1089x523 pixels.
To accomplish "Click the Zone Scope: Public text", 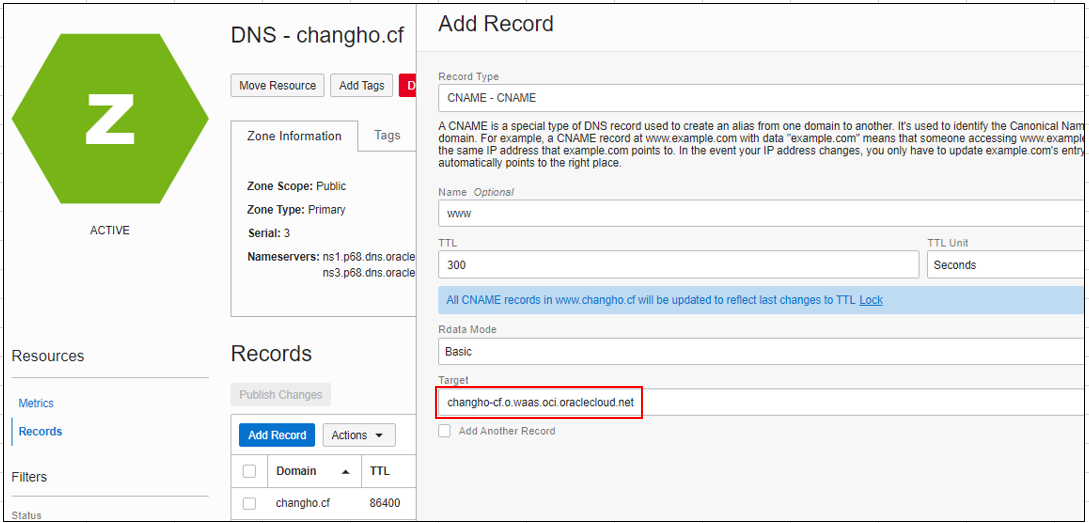I will tap(297, 186).
